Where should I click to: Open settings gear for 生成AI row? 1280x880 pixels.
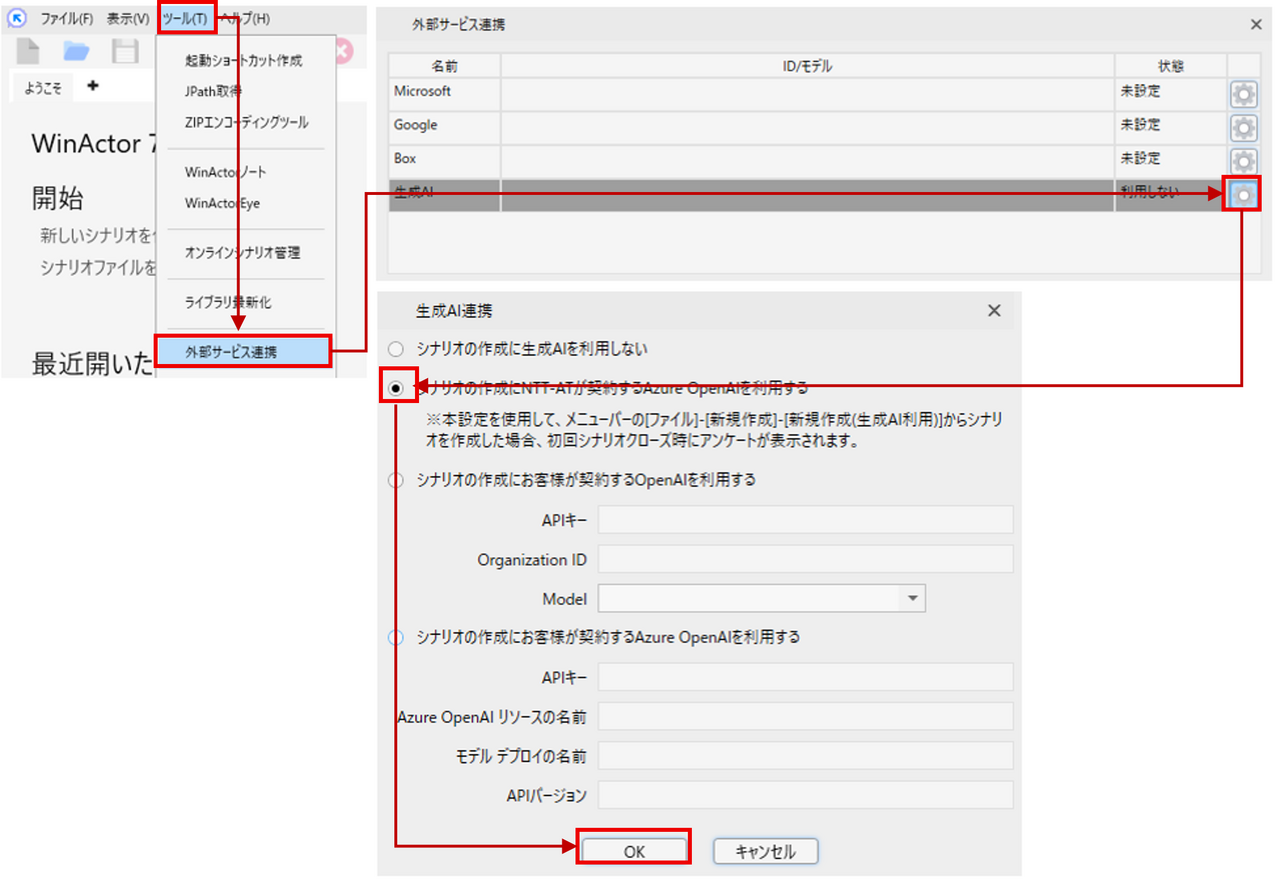[1243, 195]
